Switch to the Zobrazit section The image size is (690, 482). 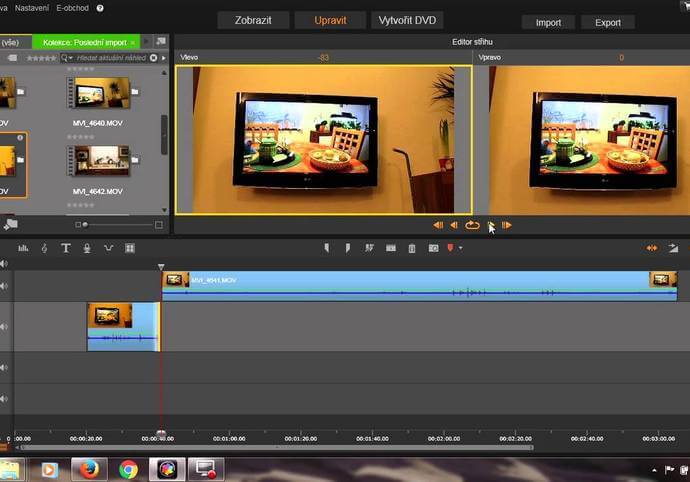tap(253, 20)
